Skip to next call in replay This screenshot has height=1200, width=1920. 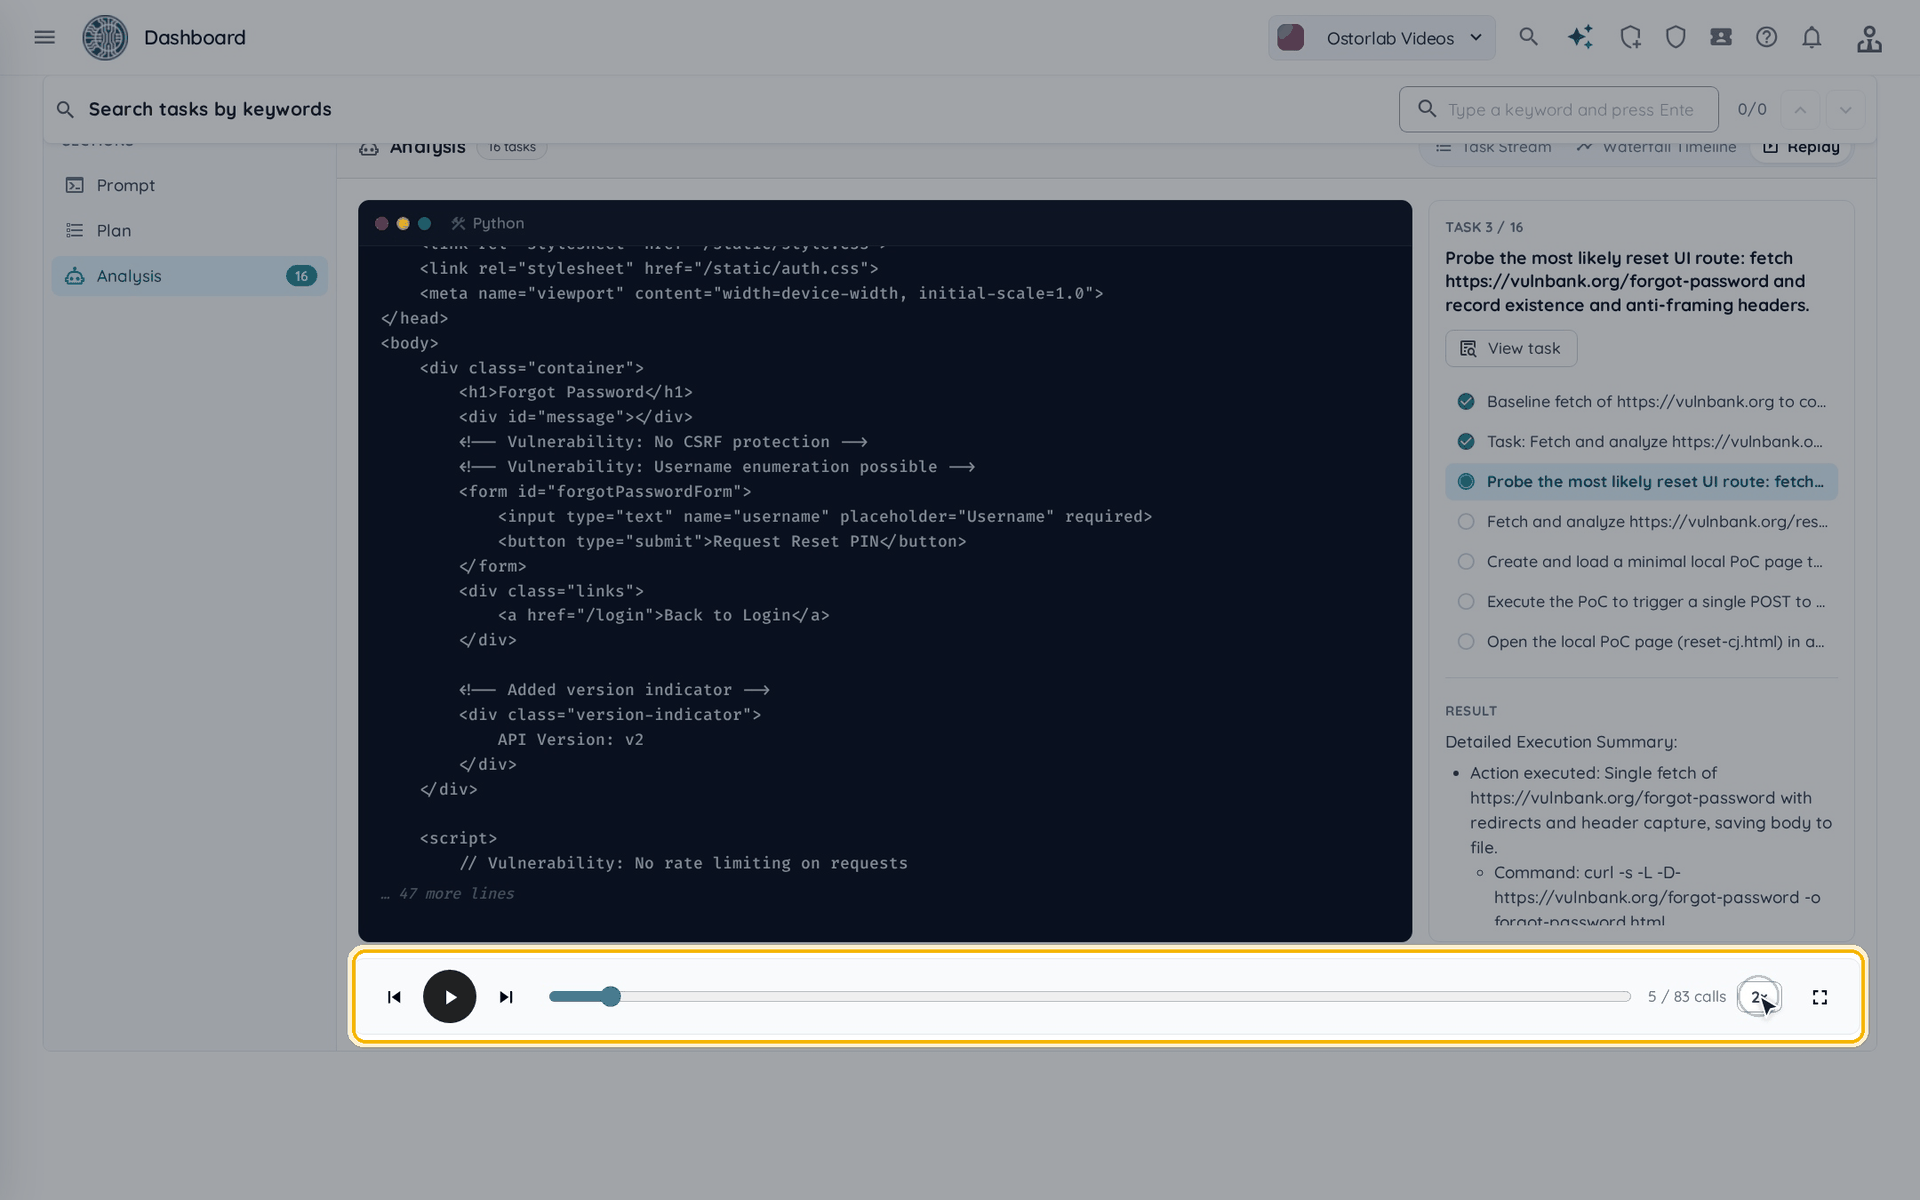506,997
